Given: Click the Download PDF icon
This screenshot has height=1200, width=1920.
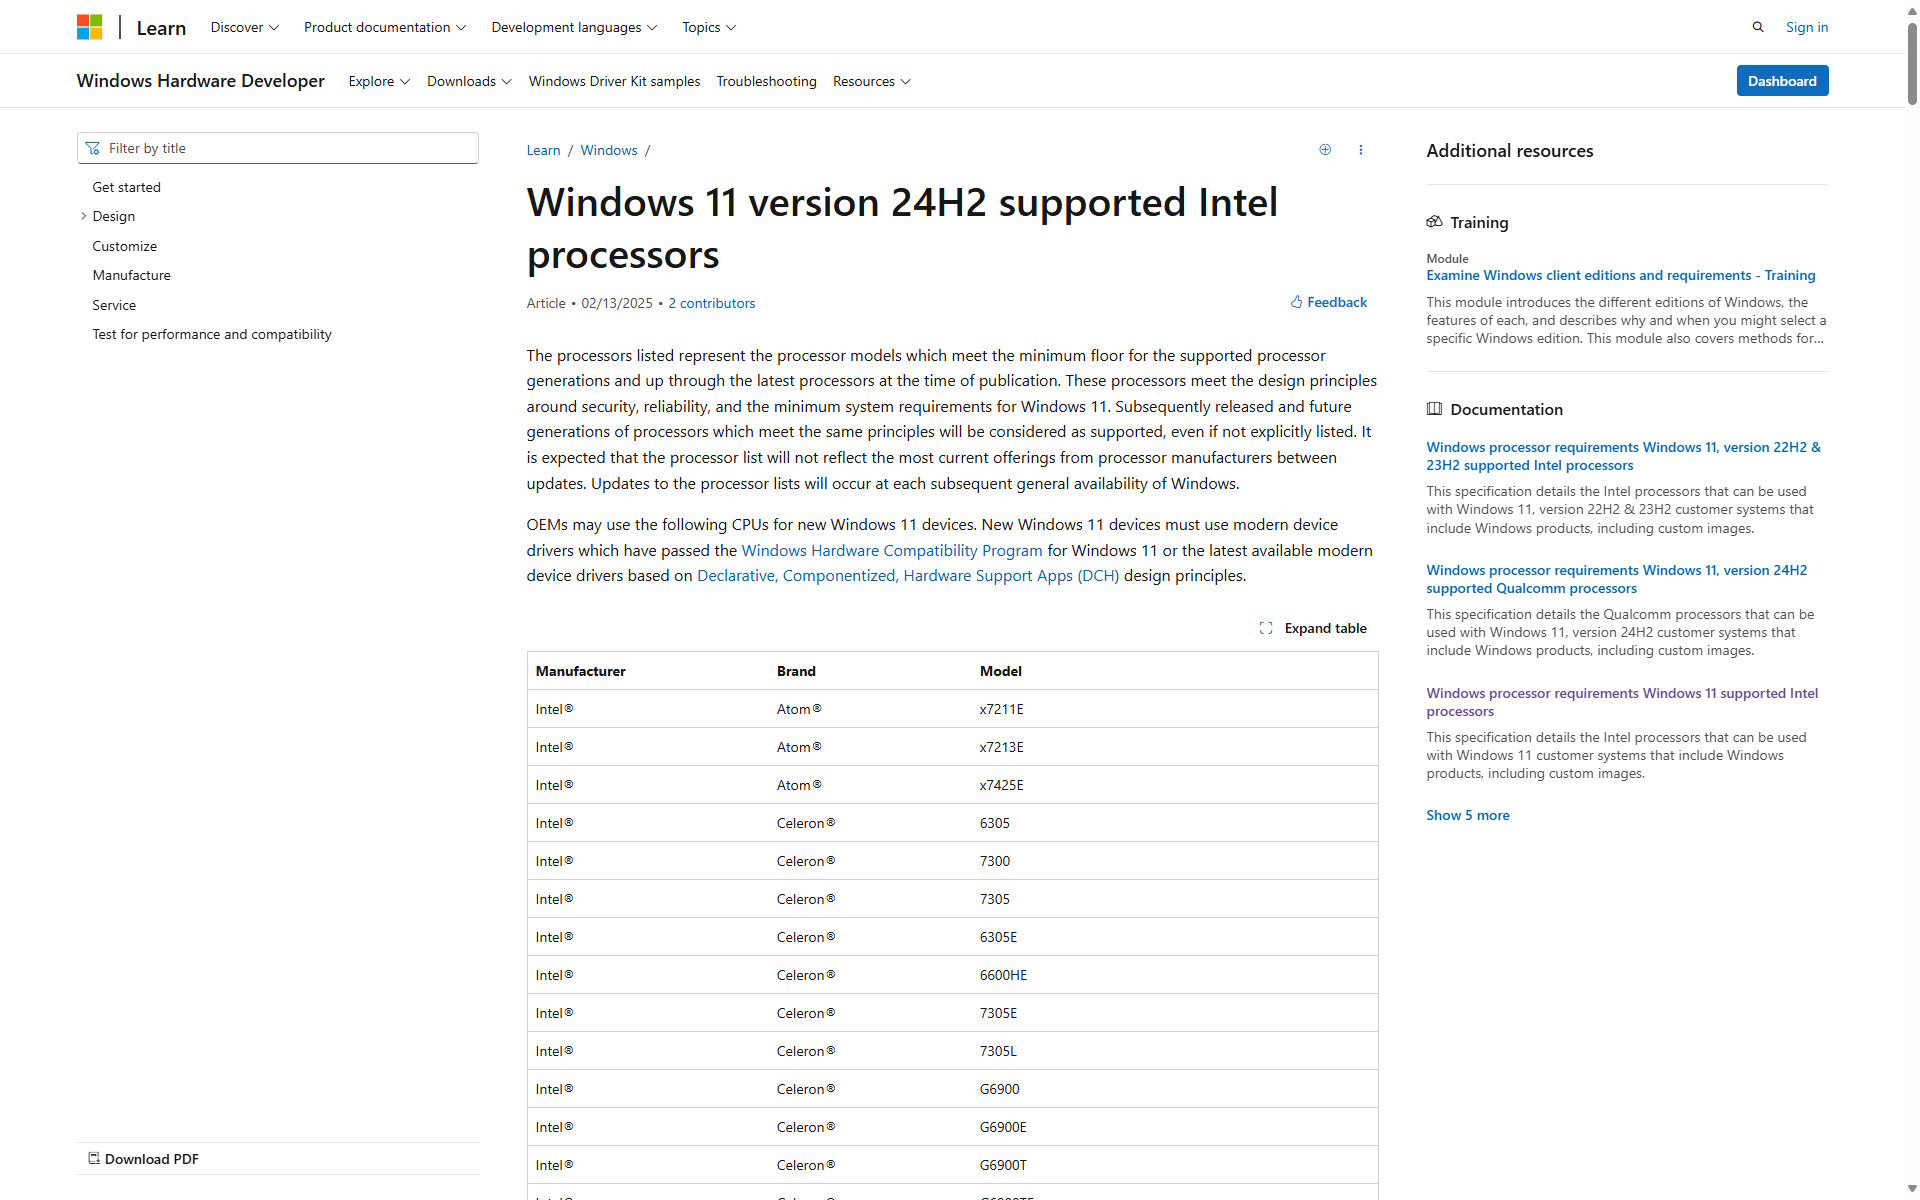Looking at the screenshot, I should pos(94,1158).
